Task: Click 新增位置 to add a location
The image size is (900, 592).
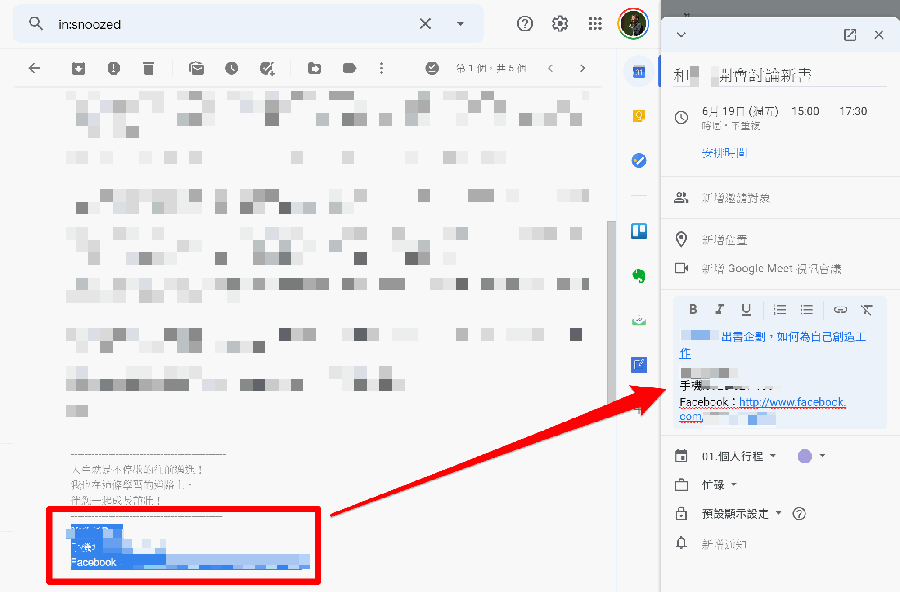Action: pyautogui.click(x=724, y=239)
